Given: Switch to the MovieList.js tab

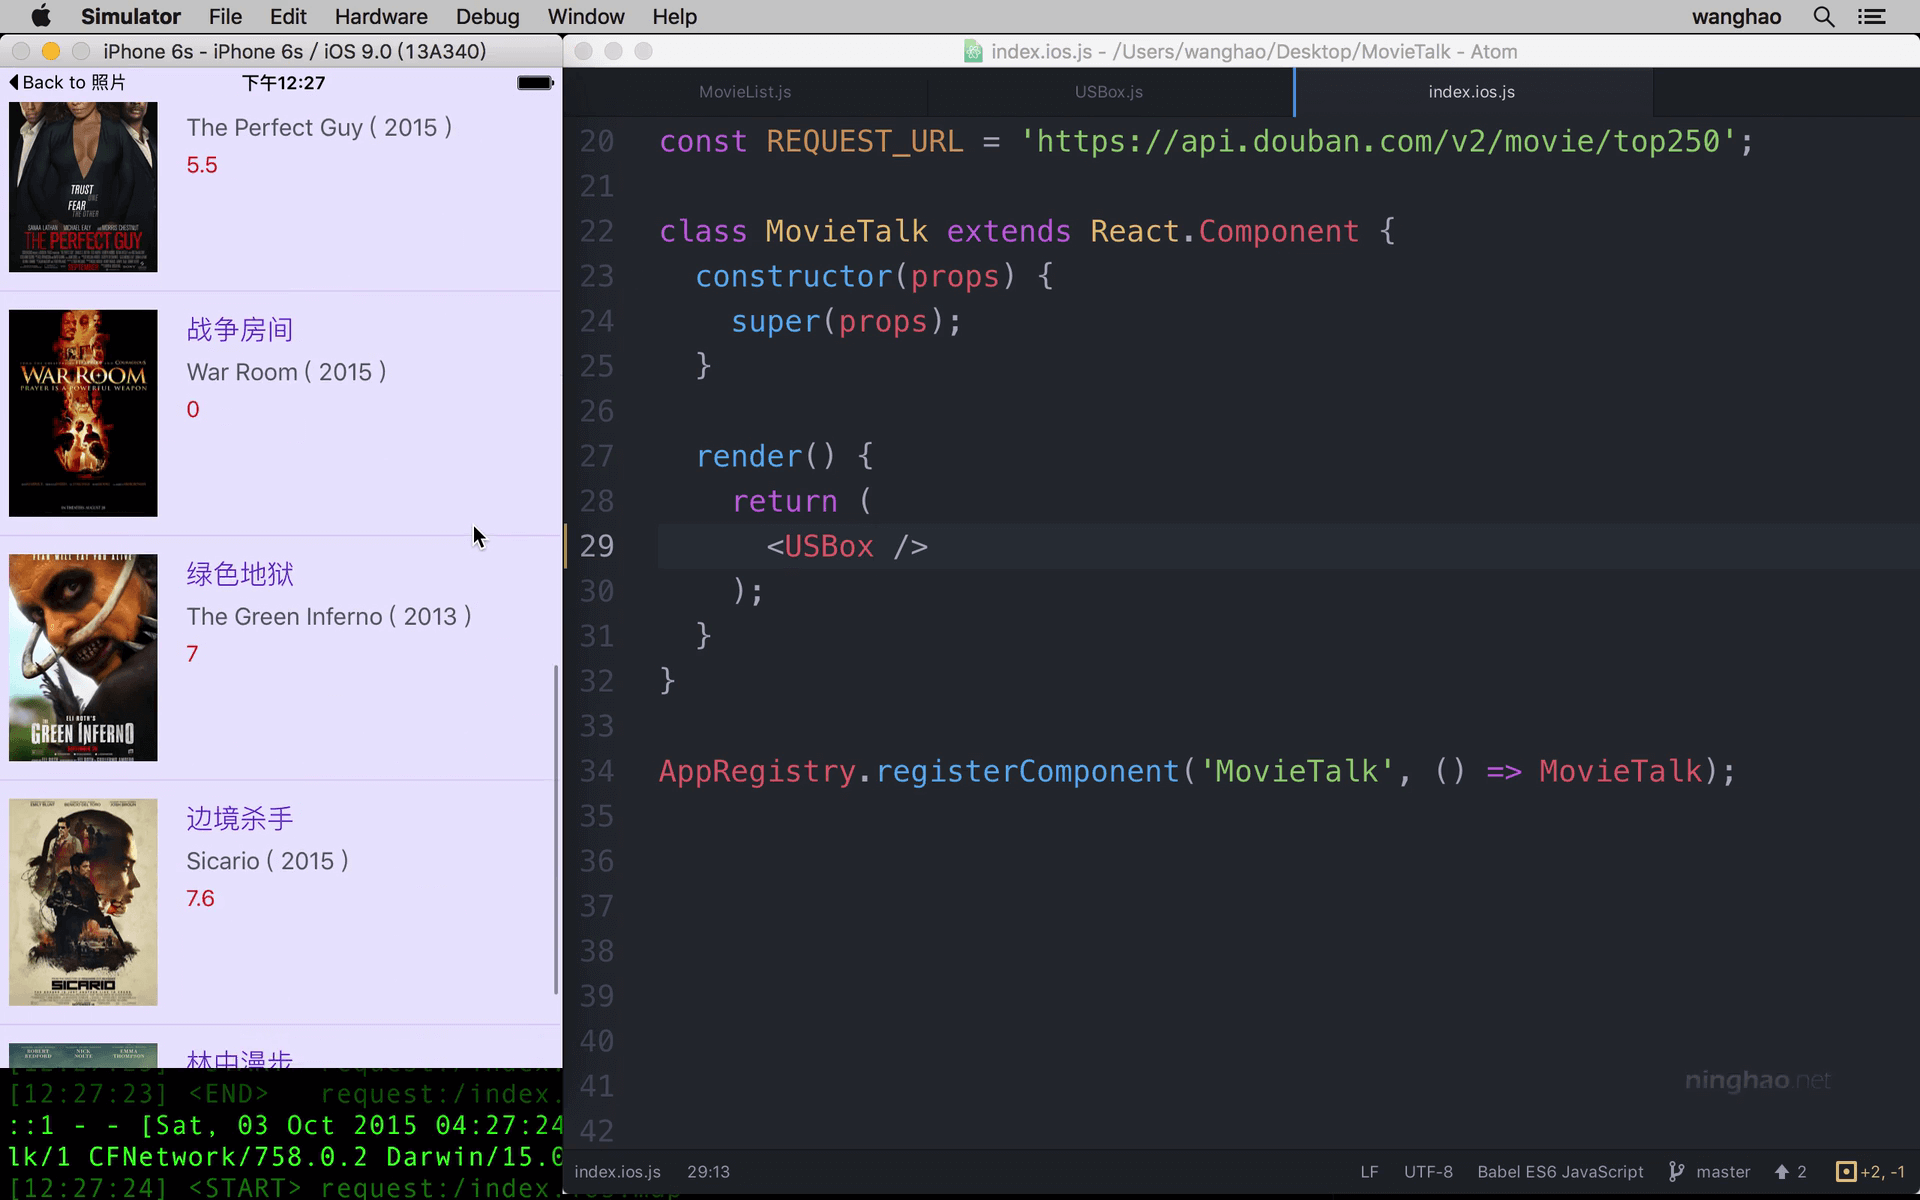Looking at the screenshot, I should tap(745, 92).
